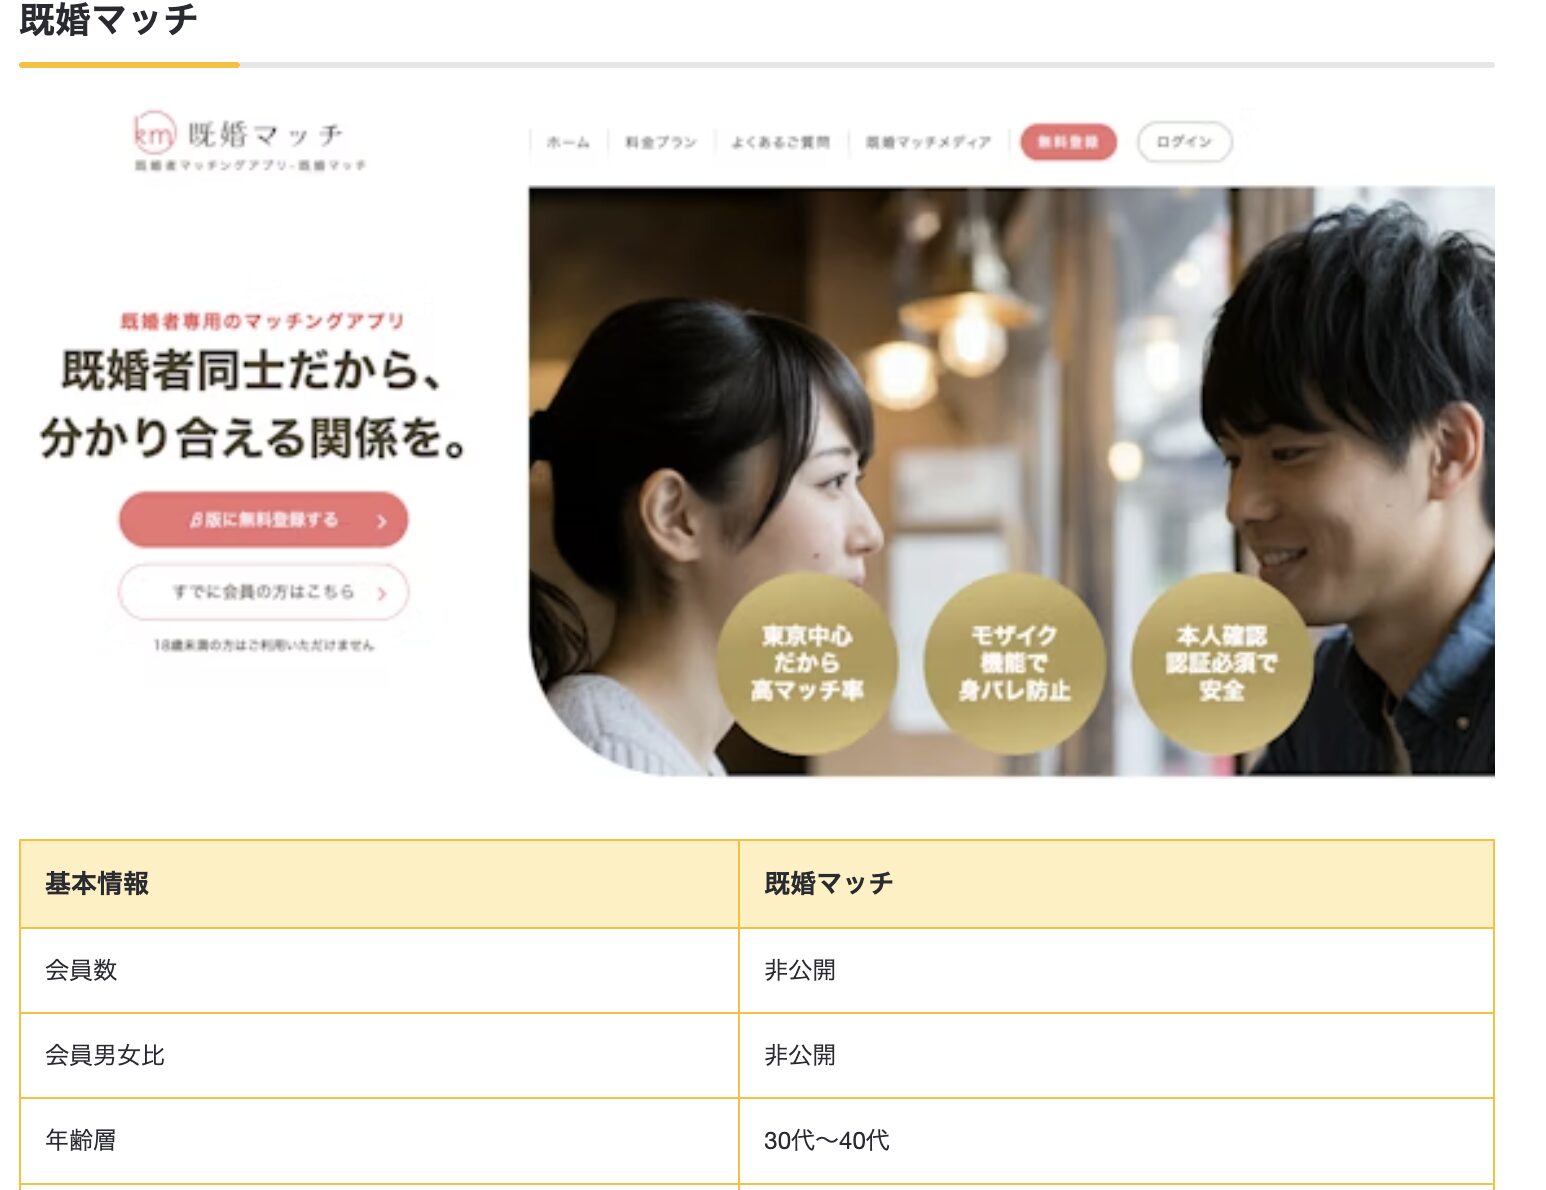Open the ホーム nav item
This screenshot has height=1190, width=1546.
click(568, 142)
